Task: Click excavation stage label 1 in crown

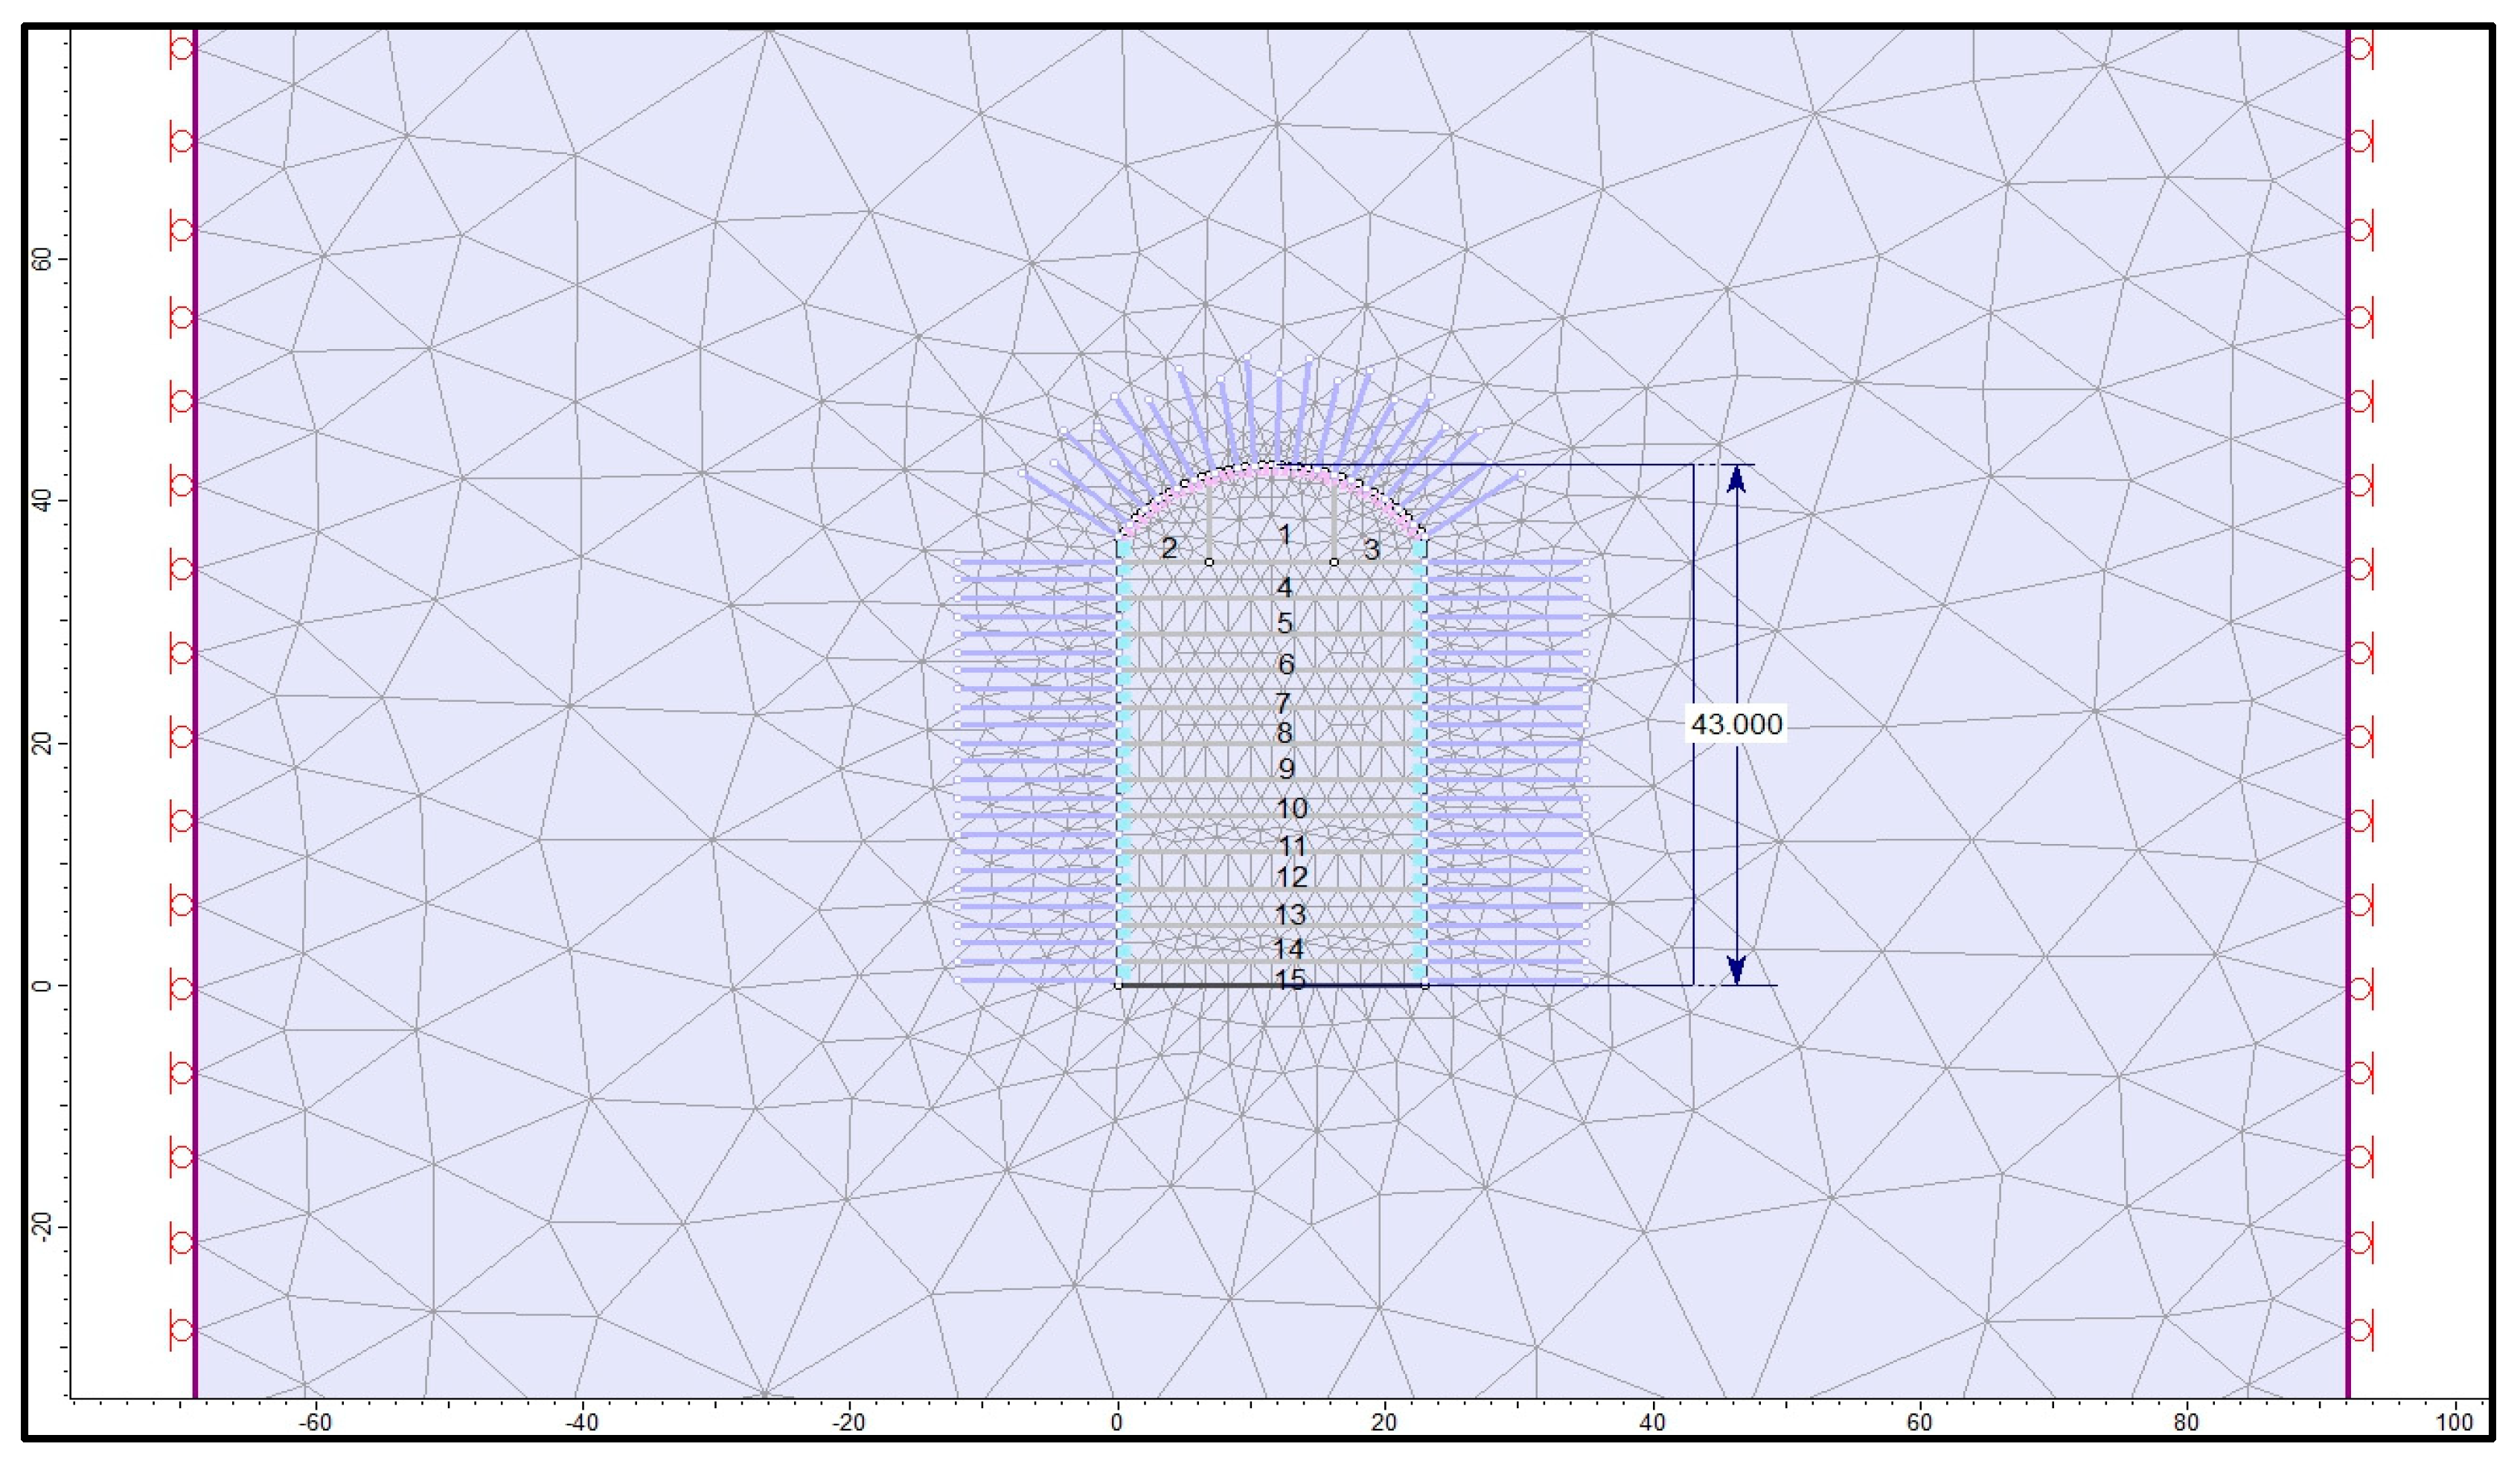Action: [x=1284, y=535]
